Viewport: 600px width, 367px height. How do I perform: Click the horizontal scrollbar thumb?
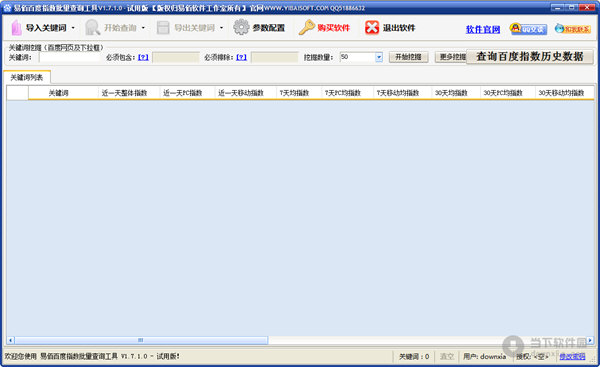141,340
